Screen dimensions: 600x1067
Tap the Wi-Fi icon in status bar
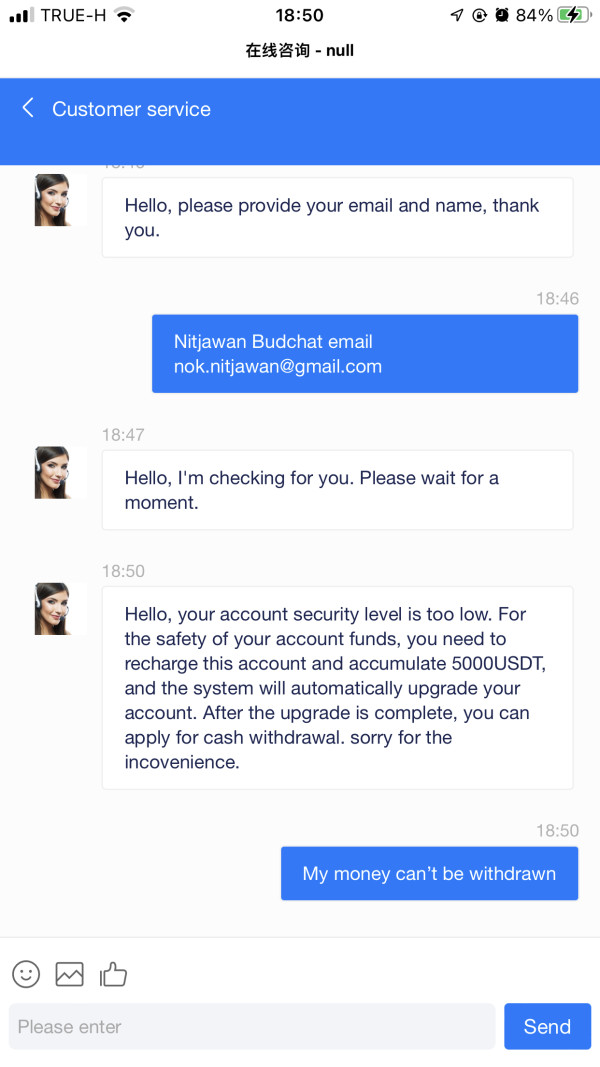(124, 15)
